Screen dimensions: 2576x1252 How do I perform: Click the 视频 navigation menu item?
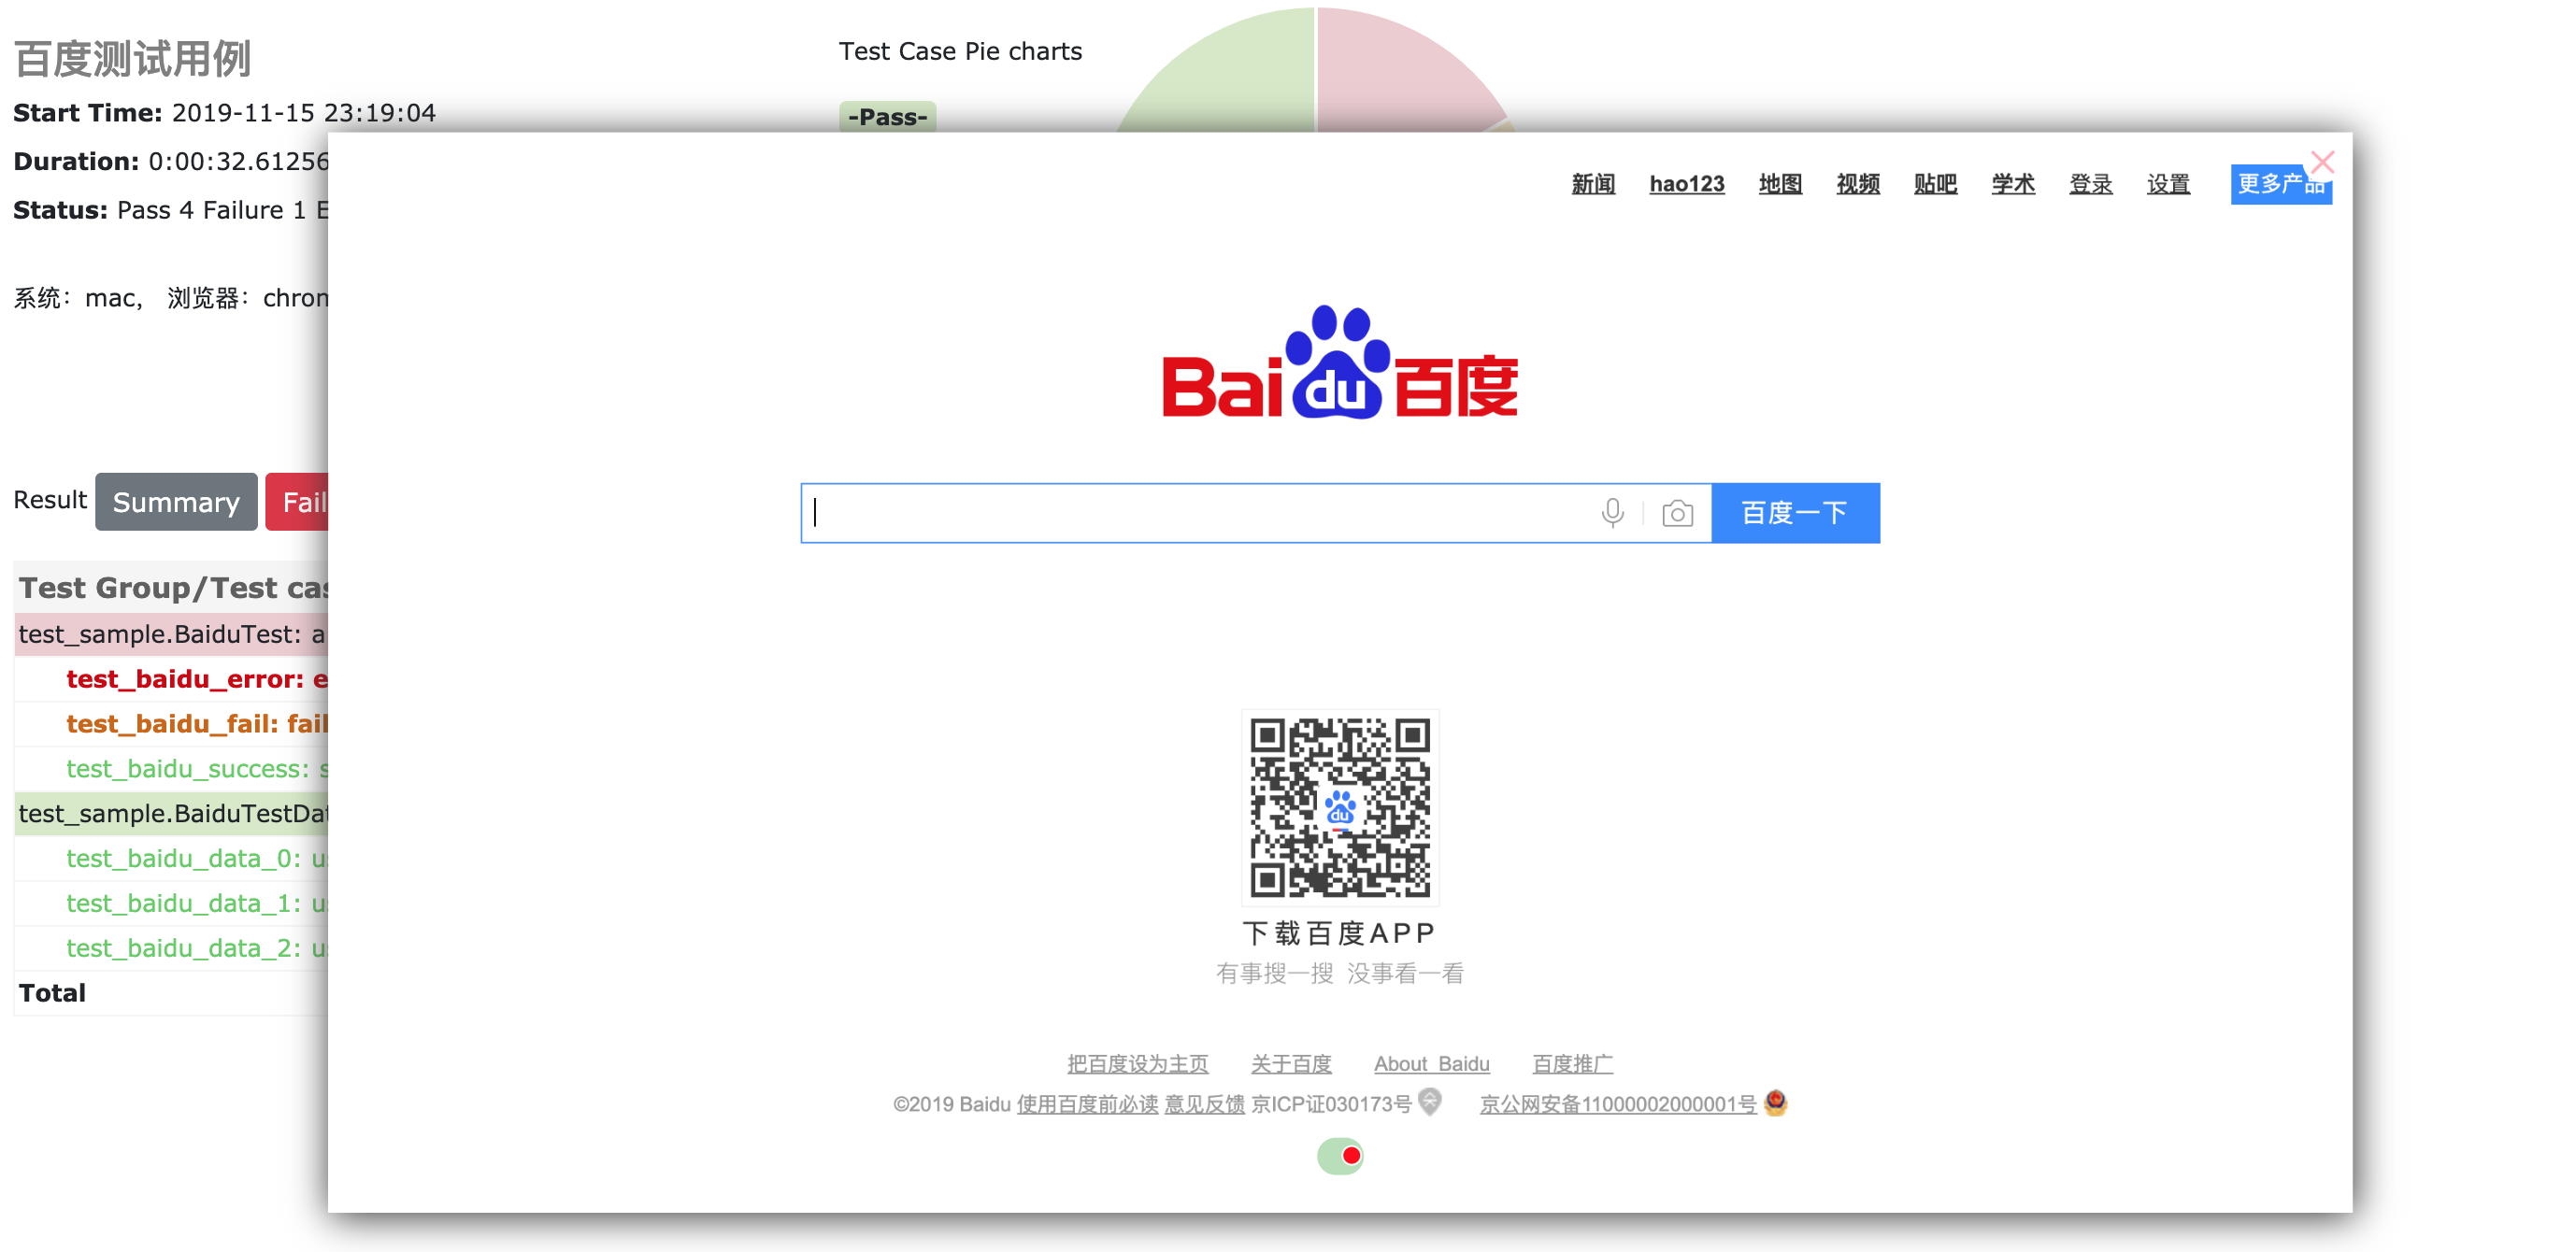point(1856,182)
